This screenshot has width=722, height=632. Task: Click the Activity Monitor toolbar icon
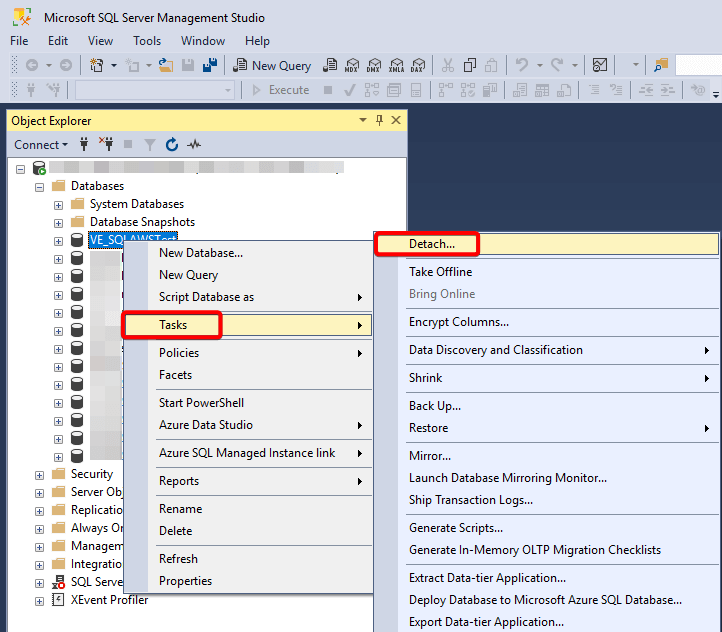[600, 65]
